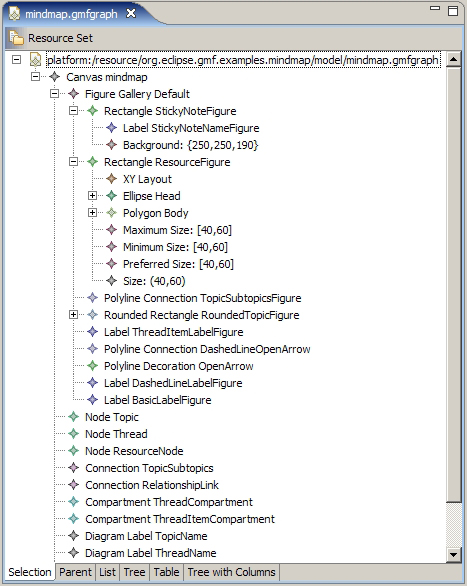Expand the Ellipse Head node
This screenshot has width=467, height=586.
(x=92, y=196)
